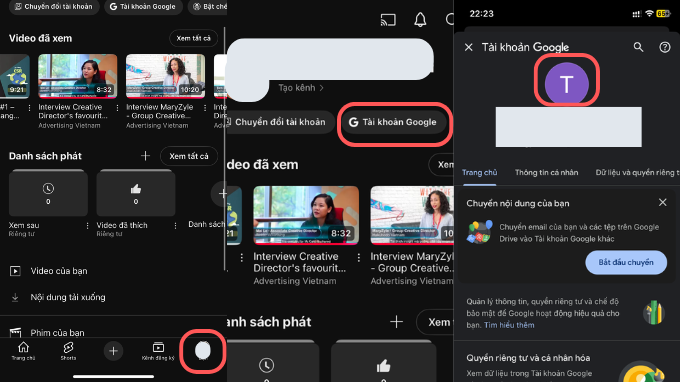Open options for Interview MaryZyle video, left panel
Image resolution: width=680 pixels, height=382 pixels.
[205, 108]
